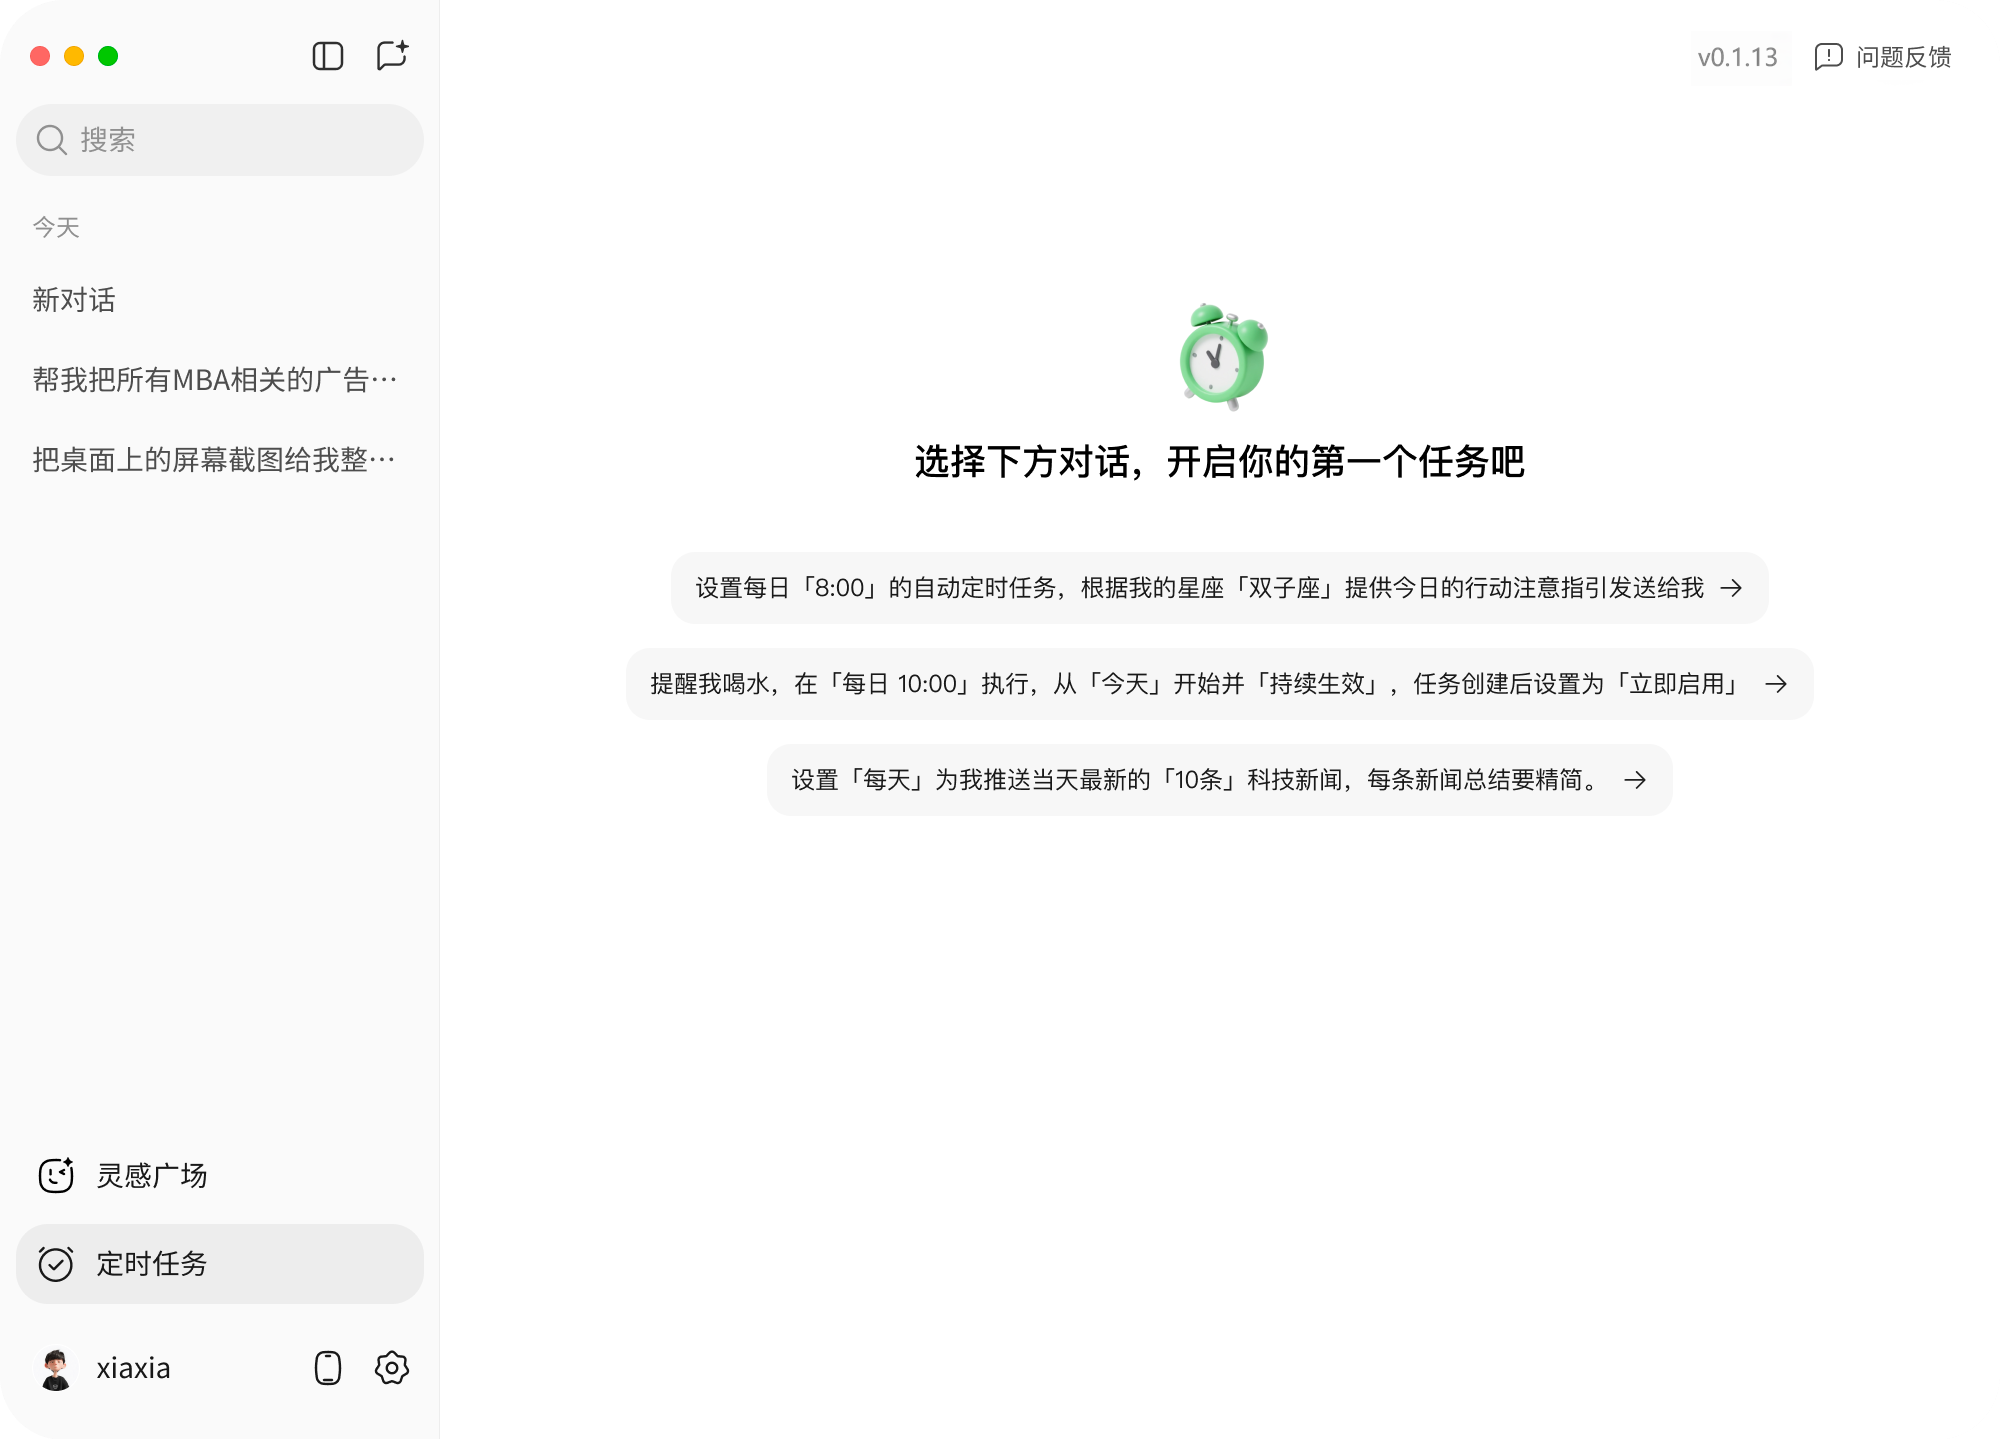Click the xiaxia avatar picture
2000x1439 pixels.
click(x=56, y=1368)
